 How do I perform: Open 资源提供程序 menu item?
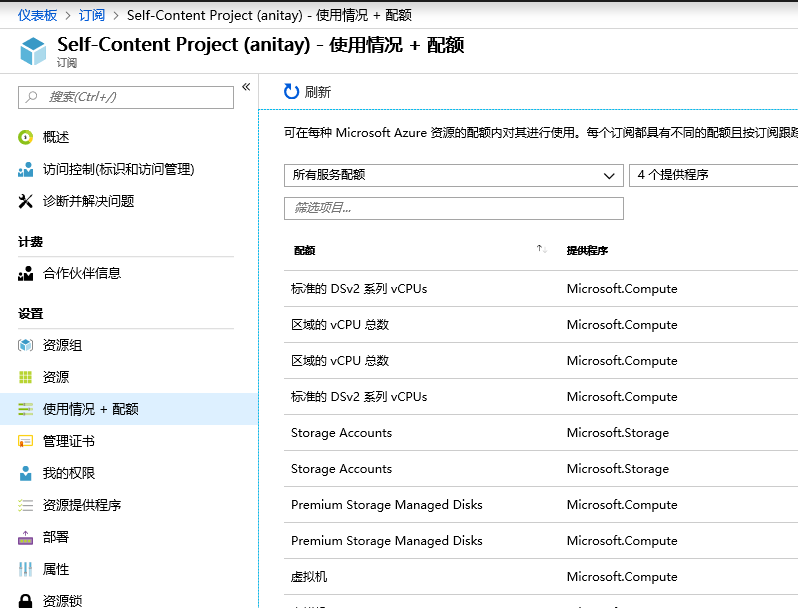tap(82, 505)
